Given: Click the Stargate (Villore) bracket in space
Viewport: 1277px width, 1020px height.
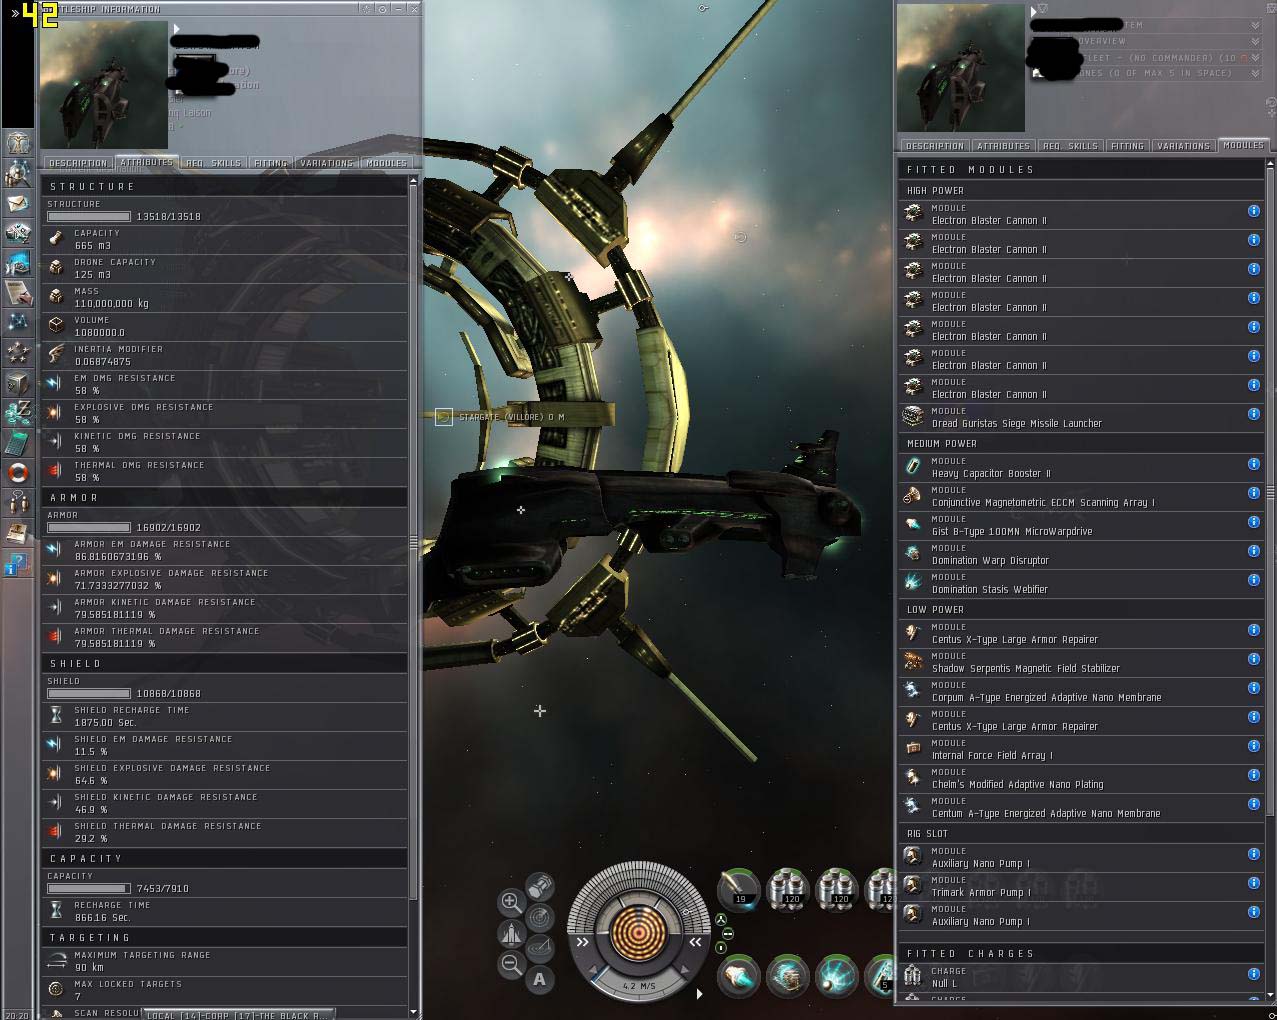Looking at the screenshot, I should click(444, 417).
